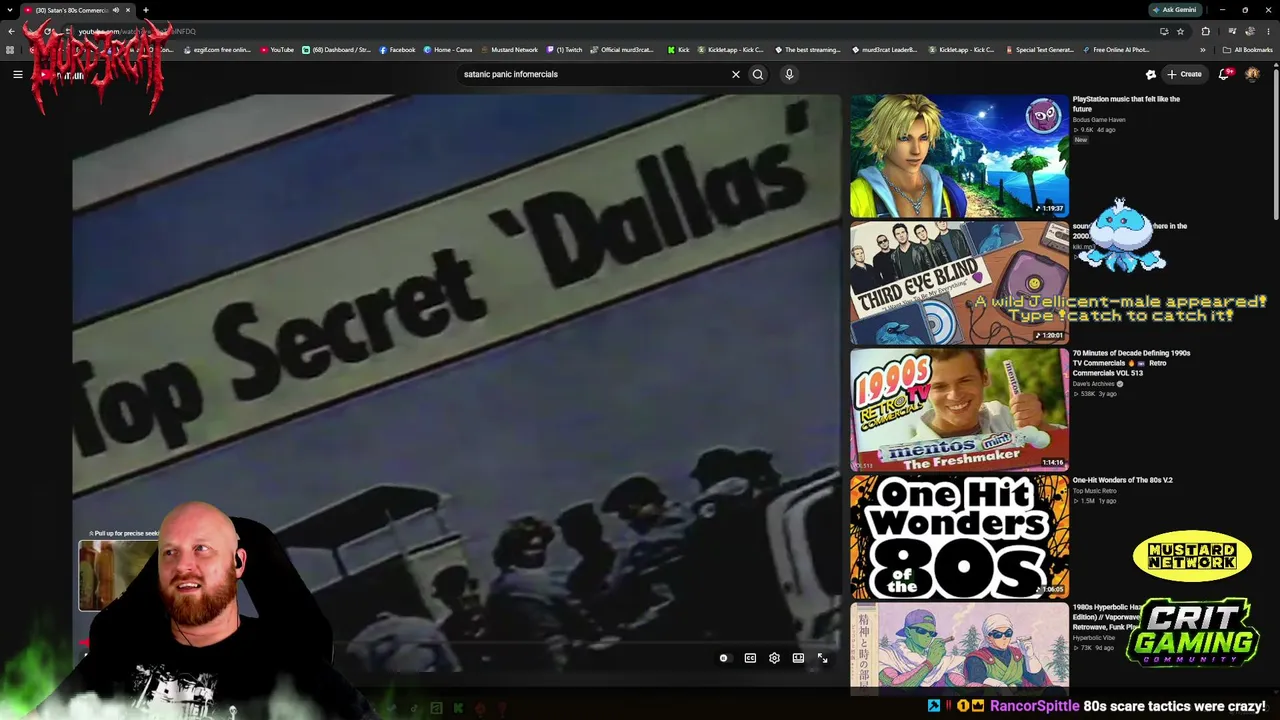Open the Third Eye Blind video thumbnail
This screenshot has height=720, width=1280.
point(959,283)
